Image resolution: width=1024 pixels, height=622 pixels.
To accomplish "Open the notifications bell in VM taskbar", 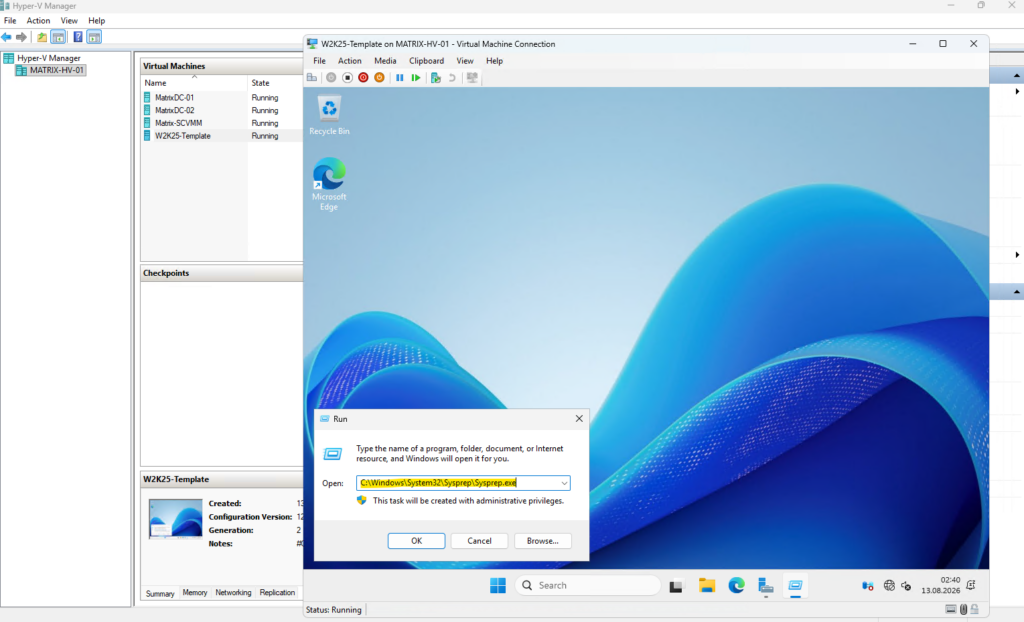I will pos(971,585).
